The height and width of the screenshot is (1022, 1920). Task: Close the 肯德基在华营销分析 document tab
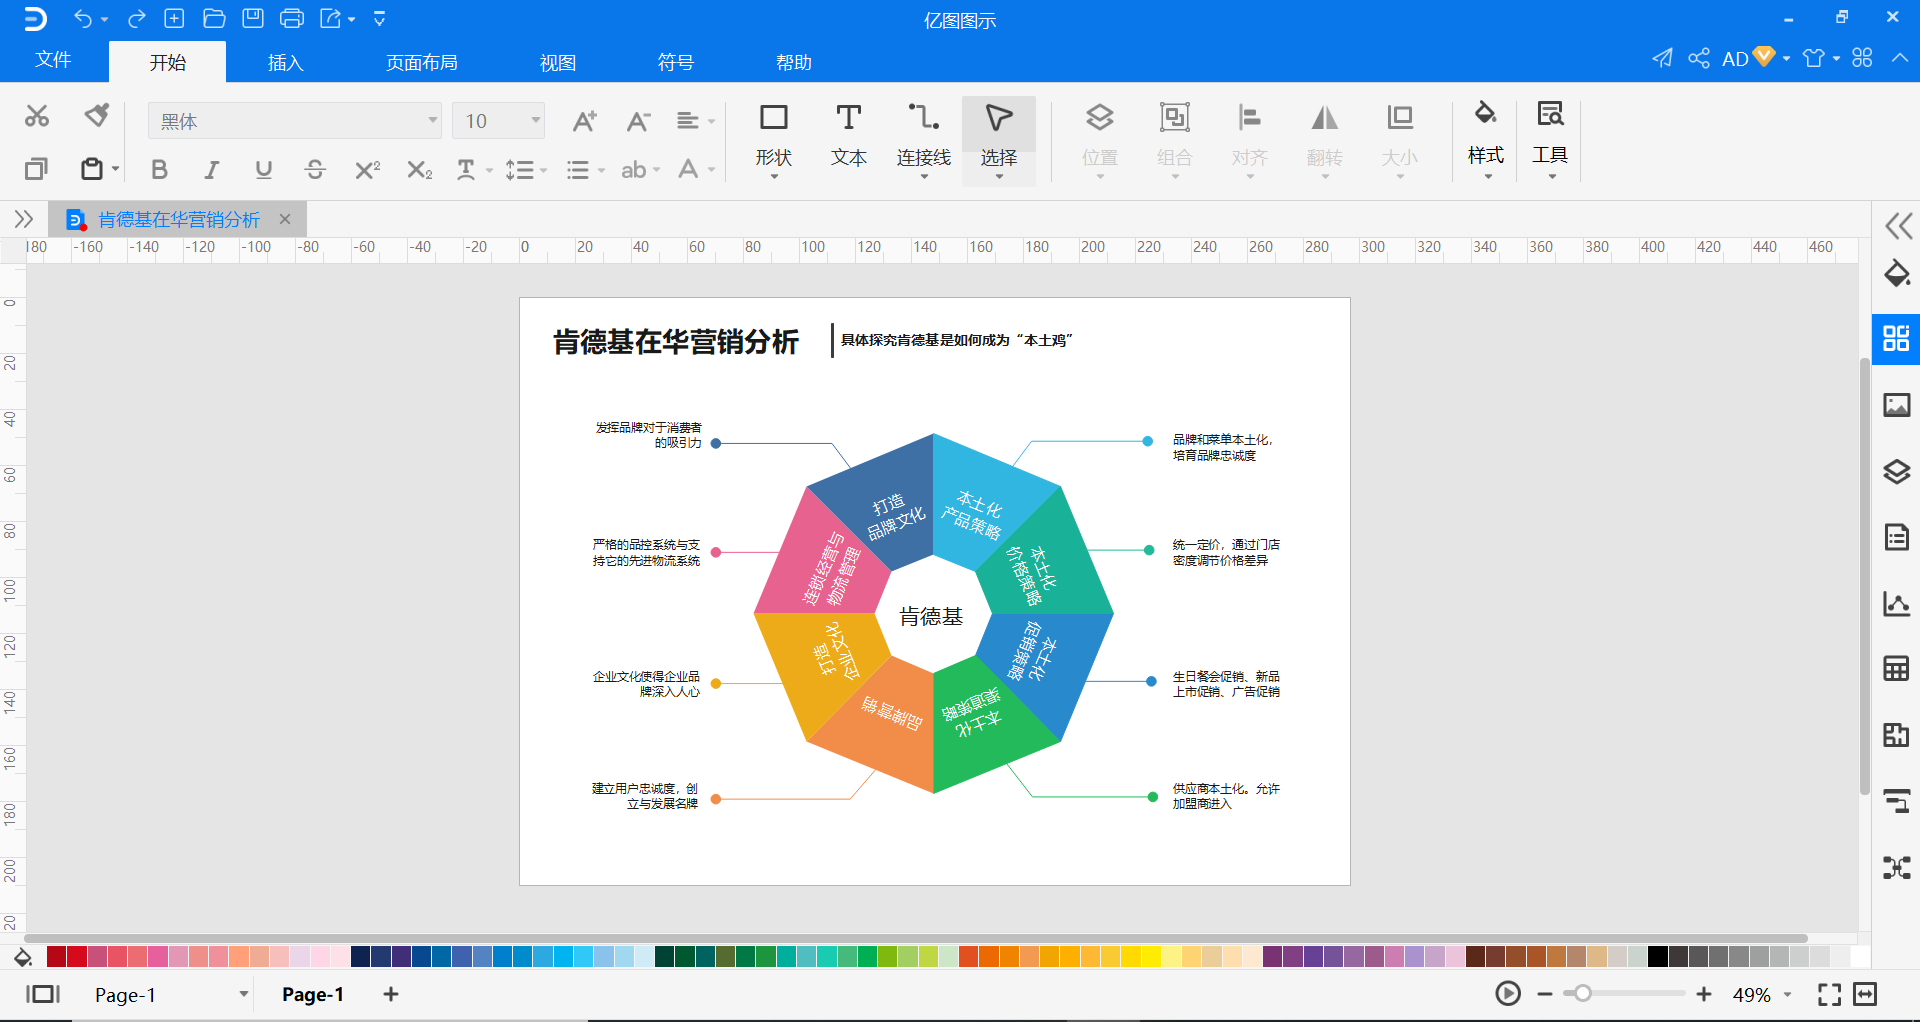285,219
